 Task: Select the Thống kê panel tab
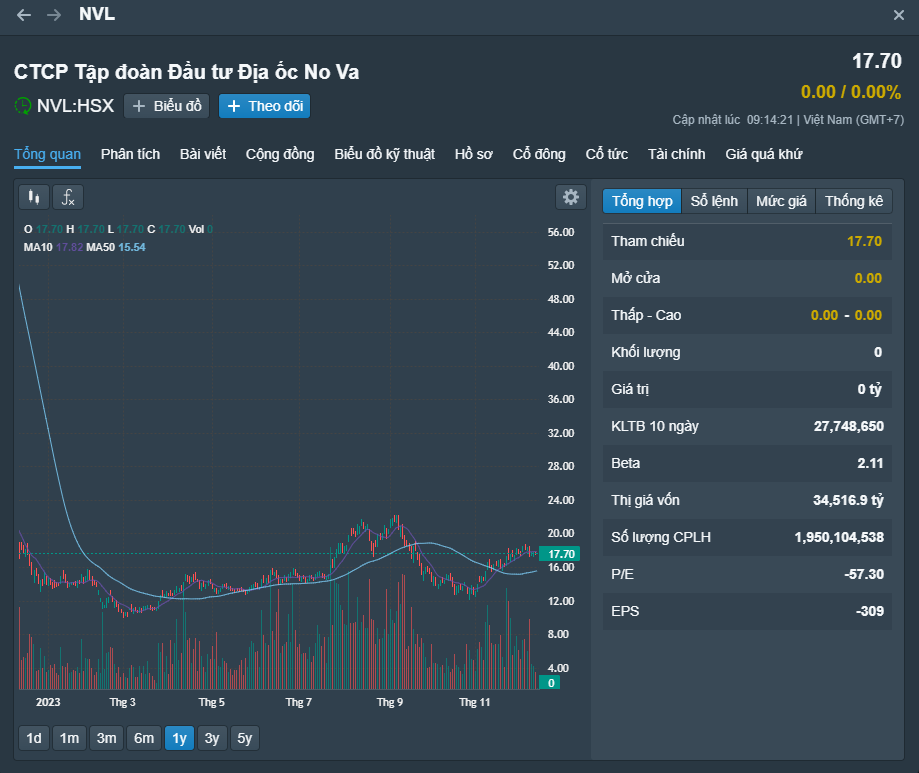click(853, 201)
